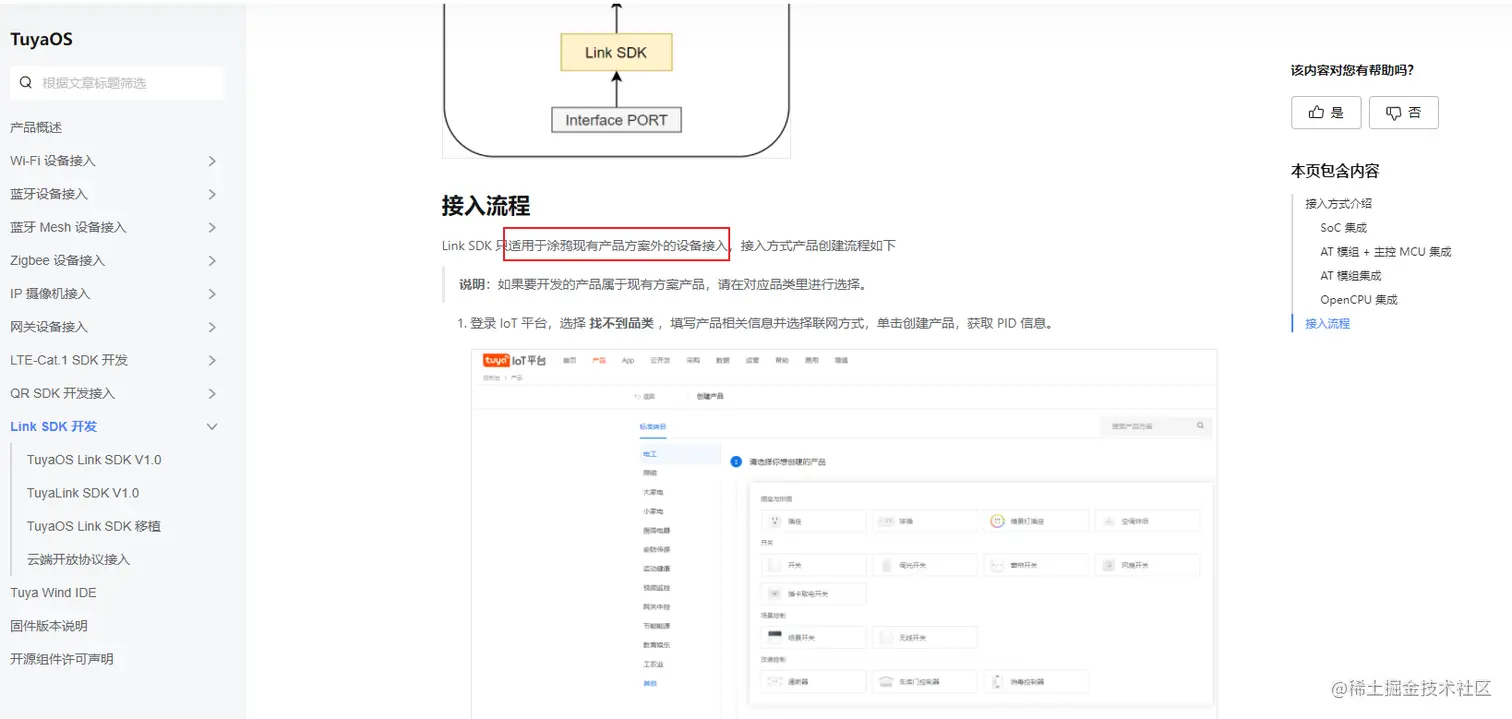This screenshot has height=719, width=1512.
Task: Click the 说明 note paragraph
Action: tap(662, 284)
